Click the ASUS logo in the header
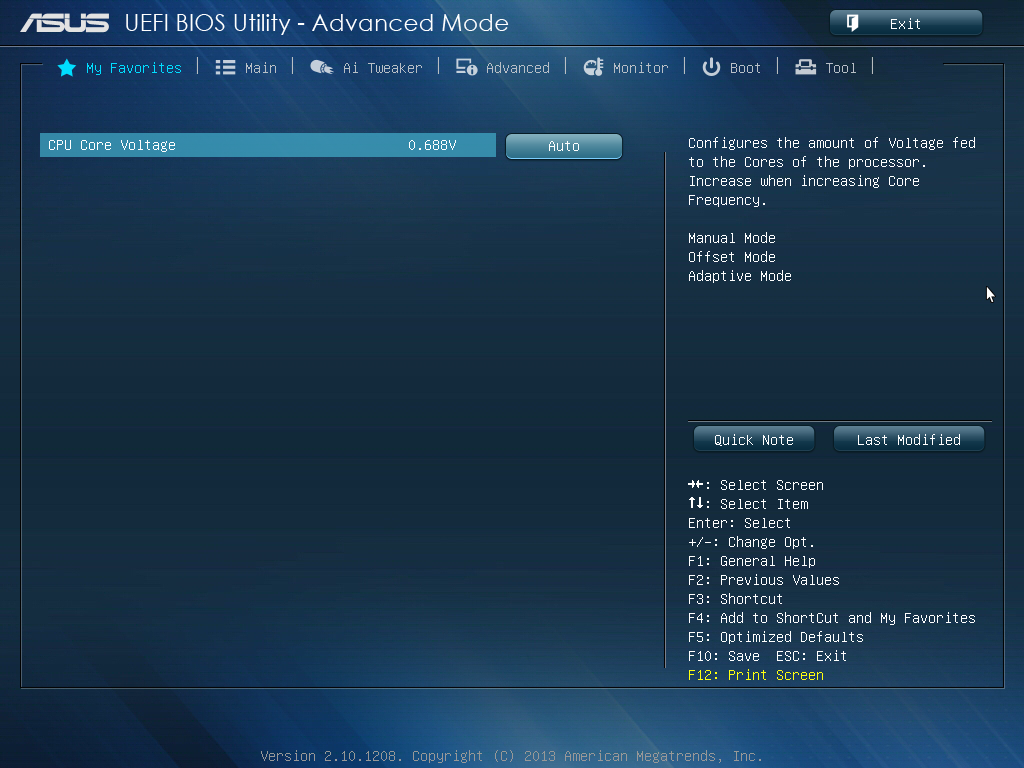 click(65, 24)
